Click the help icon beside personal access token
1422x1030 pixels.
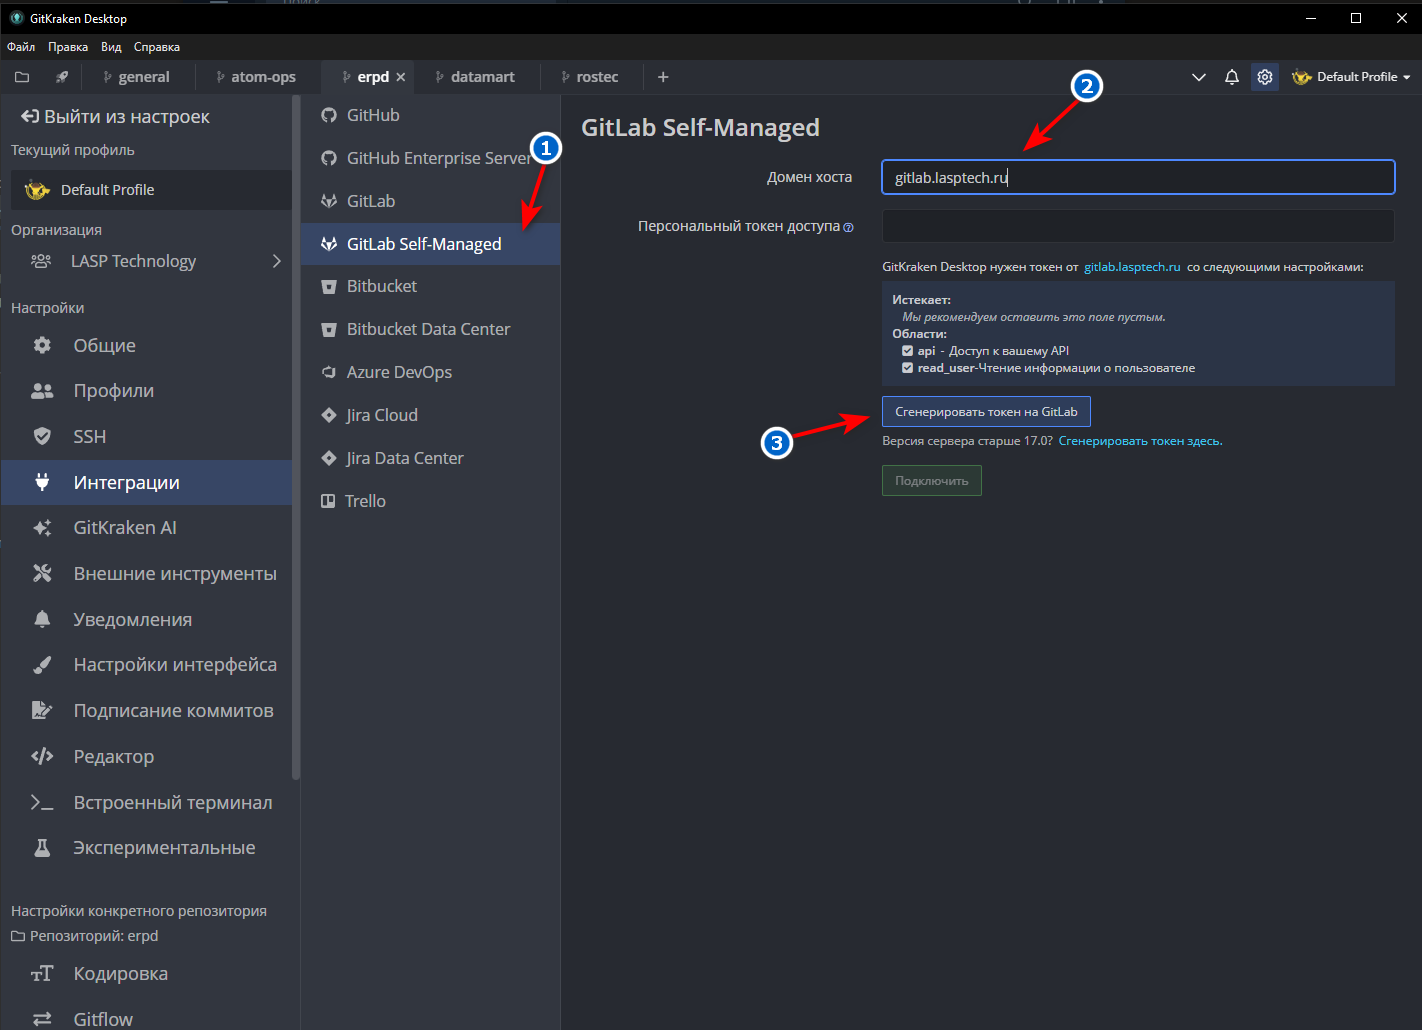[x=848, y=227]
